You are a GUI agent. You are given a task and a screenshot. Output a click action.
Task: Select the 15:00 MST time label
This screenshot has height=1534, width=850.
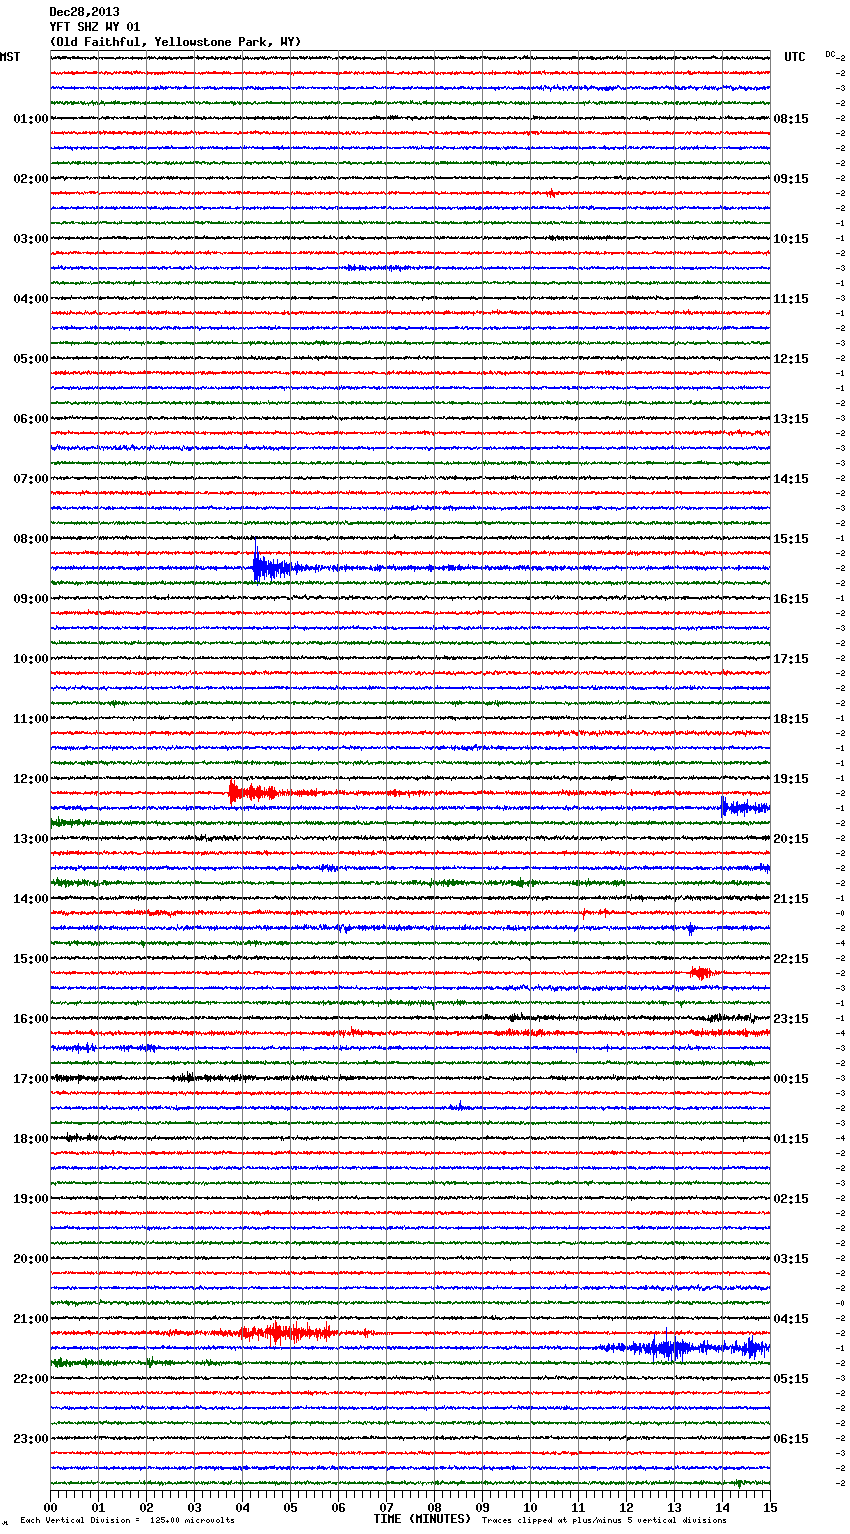click(31, 959)
